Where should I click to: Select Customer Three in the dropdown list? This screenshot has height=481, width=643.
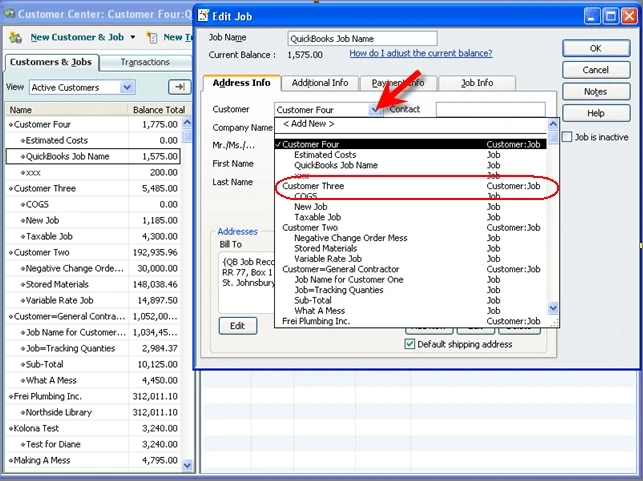(410, 186)
